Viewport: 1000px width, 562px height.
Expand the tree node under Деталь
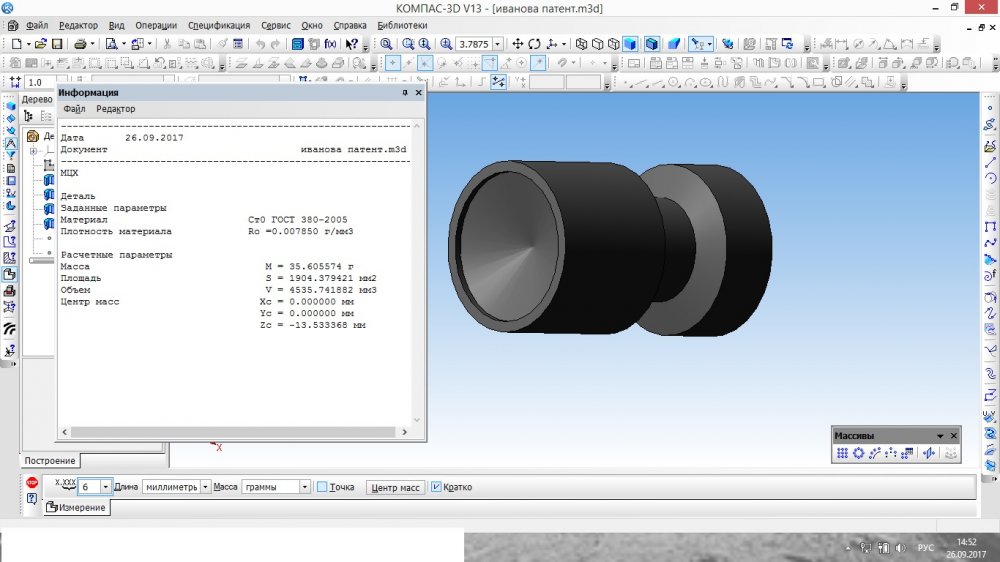34,151
